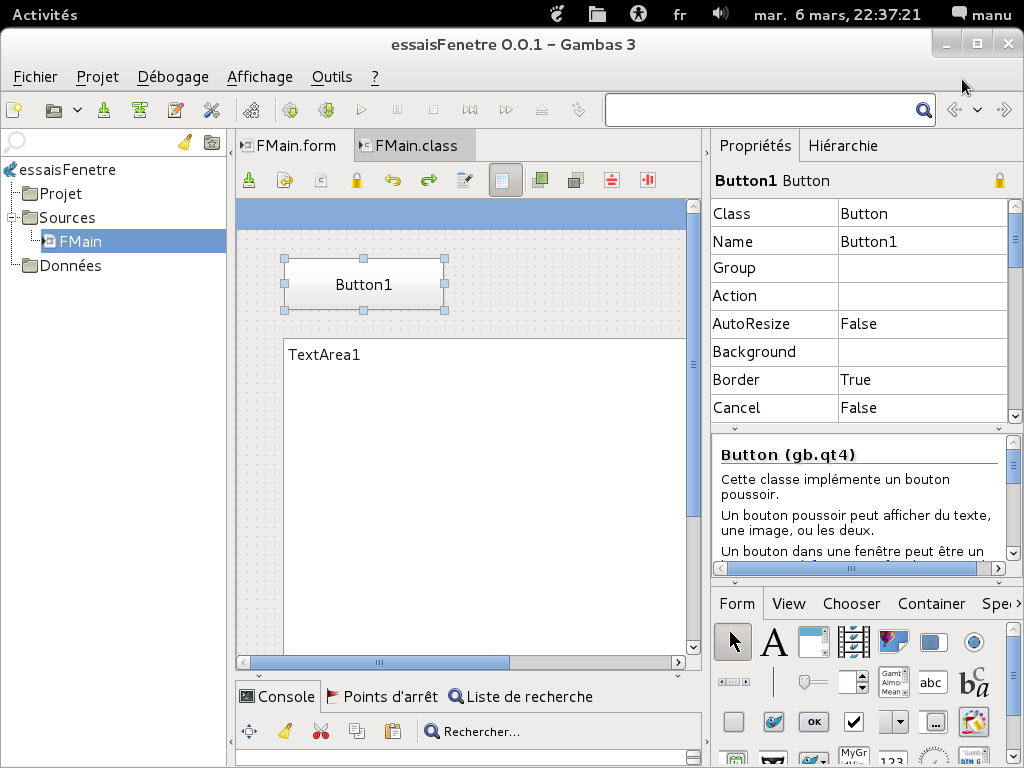
Task: Click Button1 control on the form
Action: pyautogui.click(x=364, y=284)
